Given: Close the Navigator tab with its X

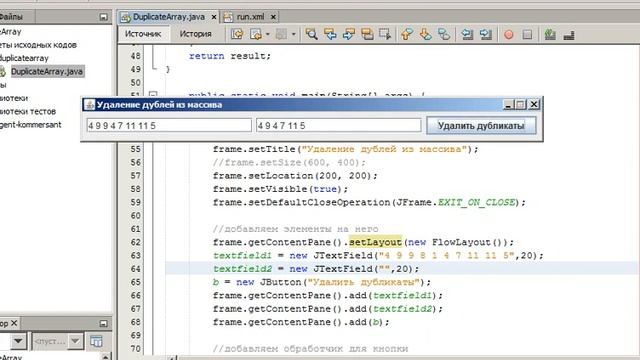Looking at the screenshot, I should click(x=14, y=323).
